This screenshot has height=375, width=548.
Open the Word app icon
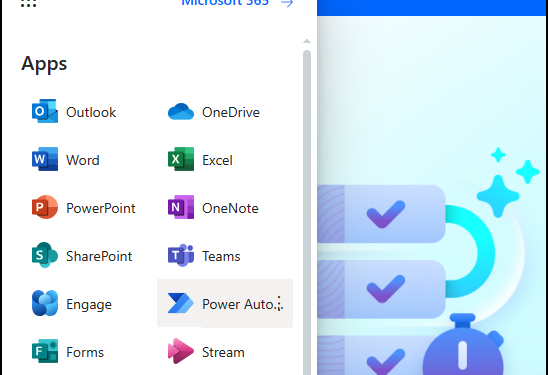(45, 159)
